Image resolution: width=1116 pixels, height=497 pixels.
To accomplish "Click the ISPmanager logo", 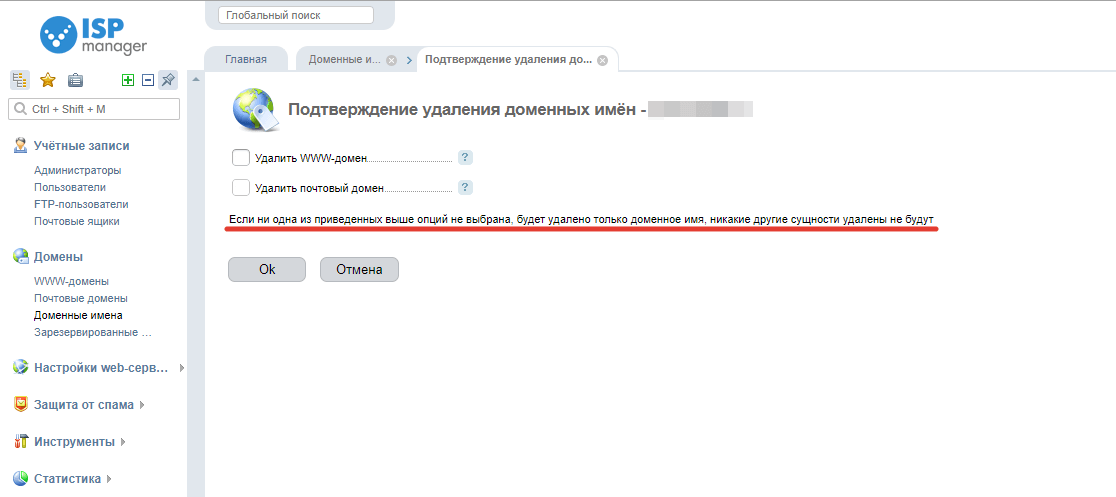I will coord(94,35).
